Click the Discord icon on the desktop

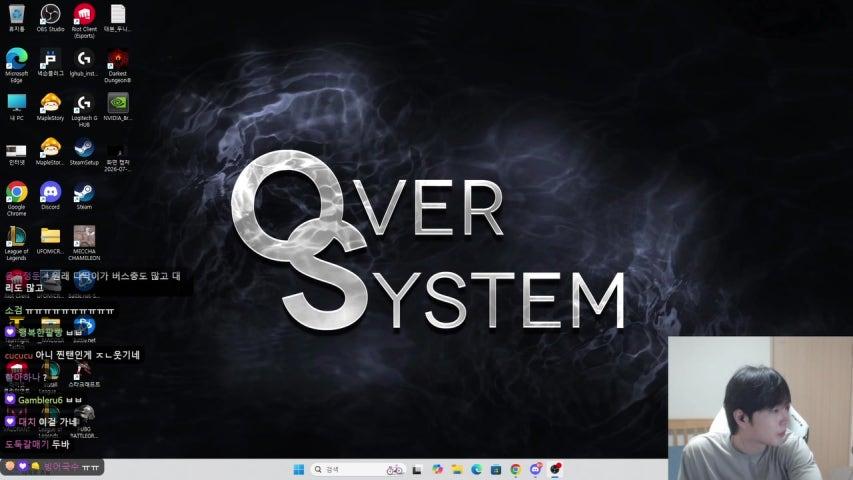tap(50, 196)
